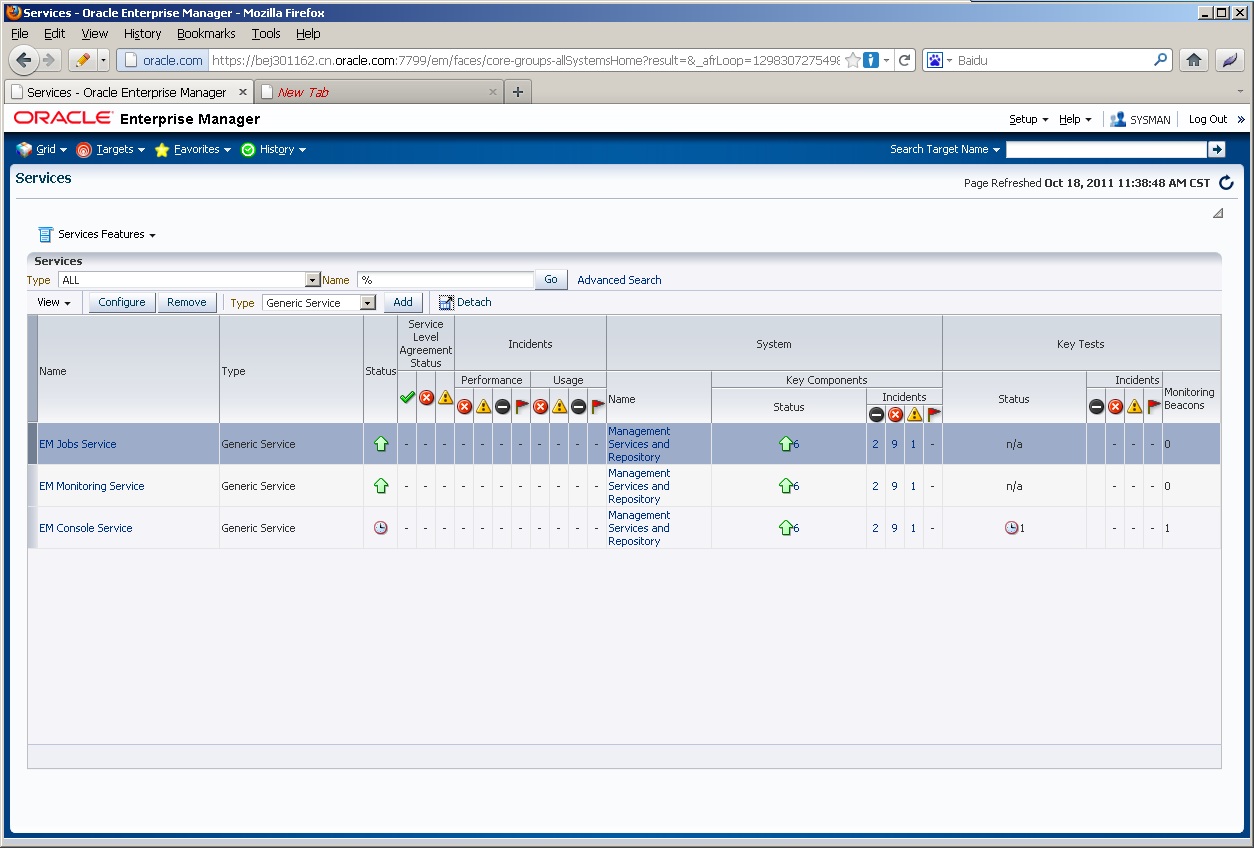Refresh page data via Page Refreshed icon

(1226, 183)
